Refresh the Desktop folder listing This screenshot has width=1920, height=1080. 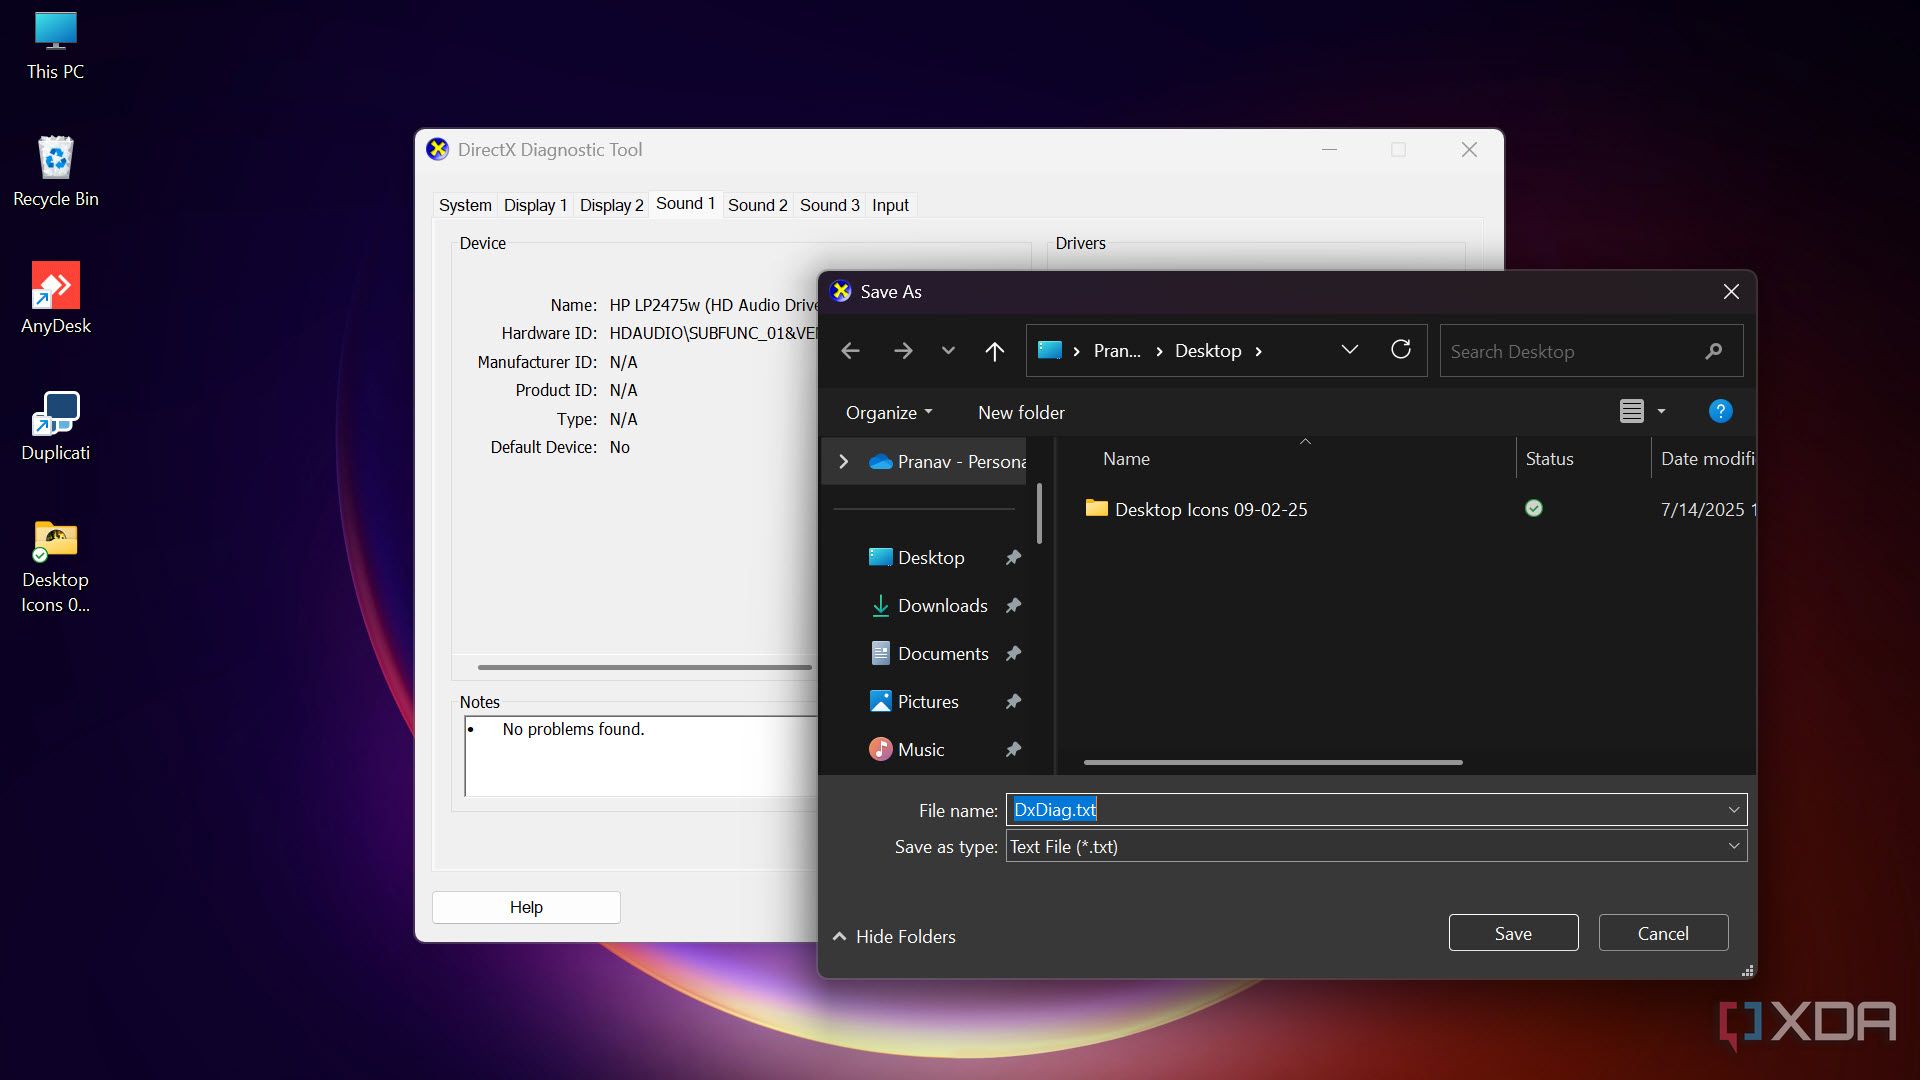tap(1401, 350)
